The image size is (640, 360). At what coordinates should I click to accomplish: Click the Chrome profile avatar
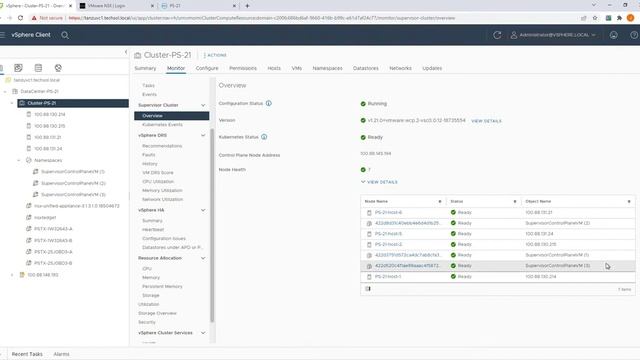click(631, 18)
